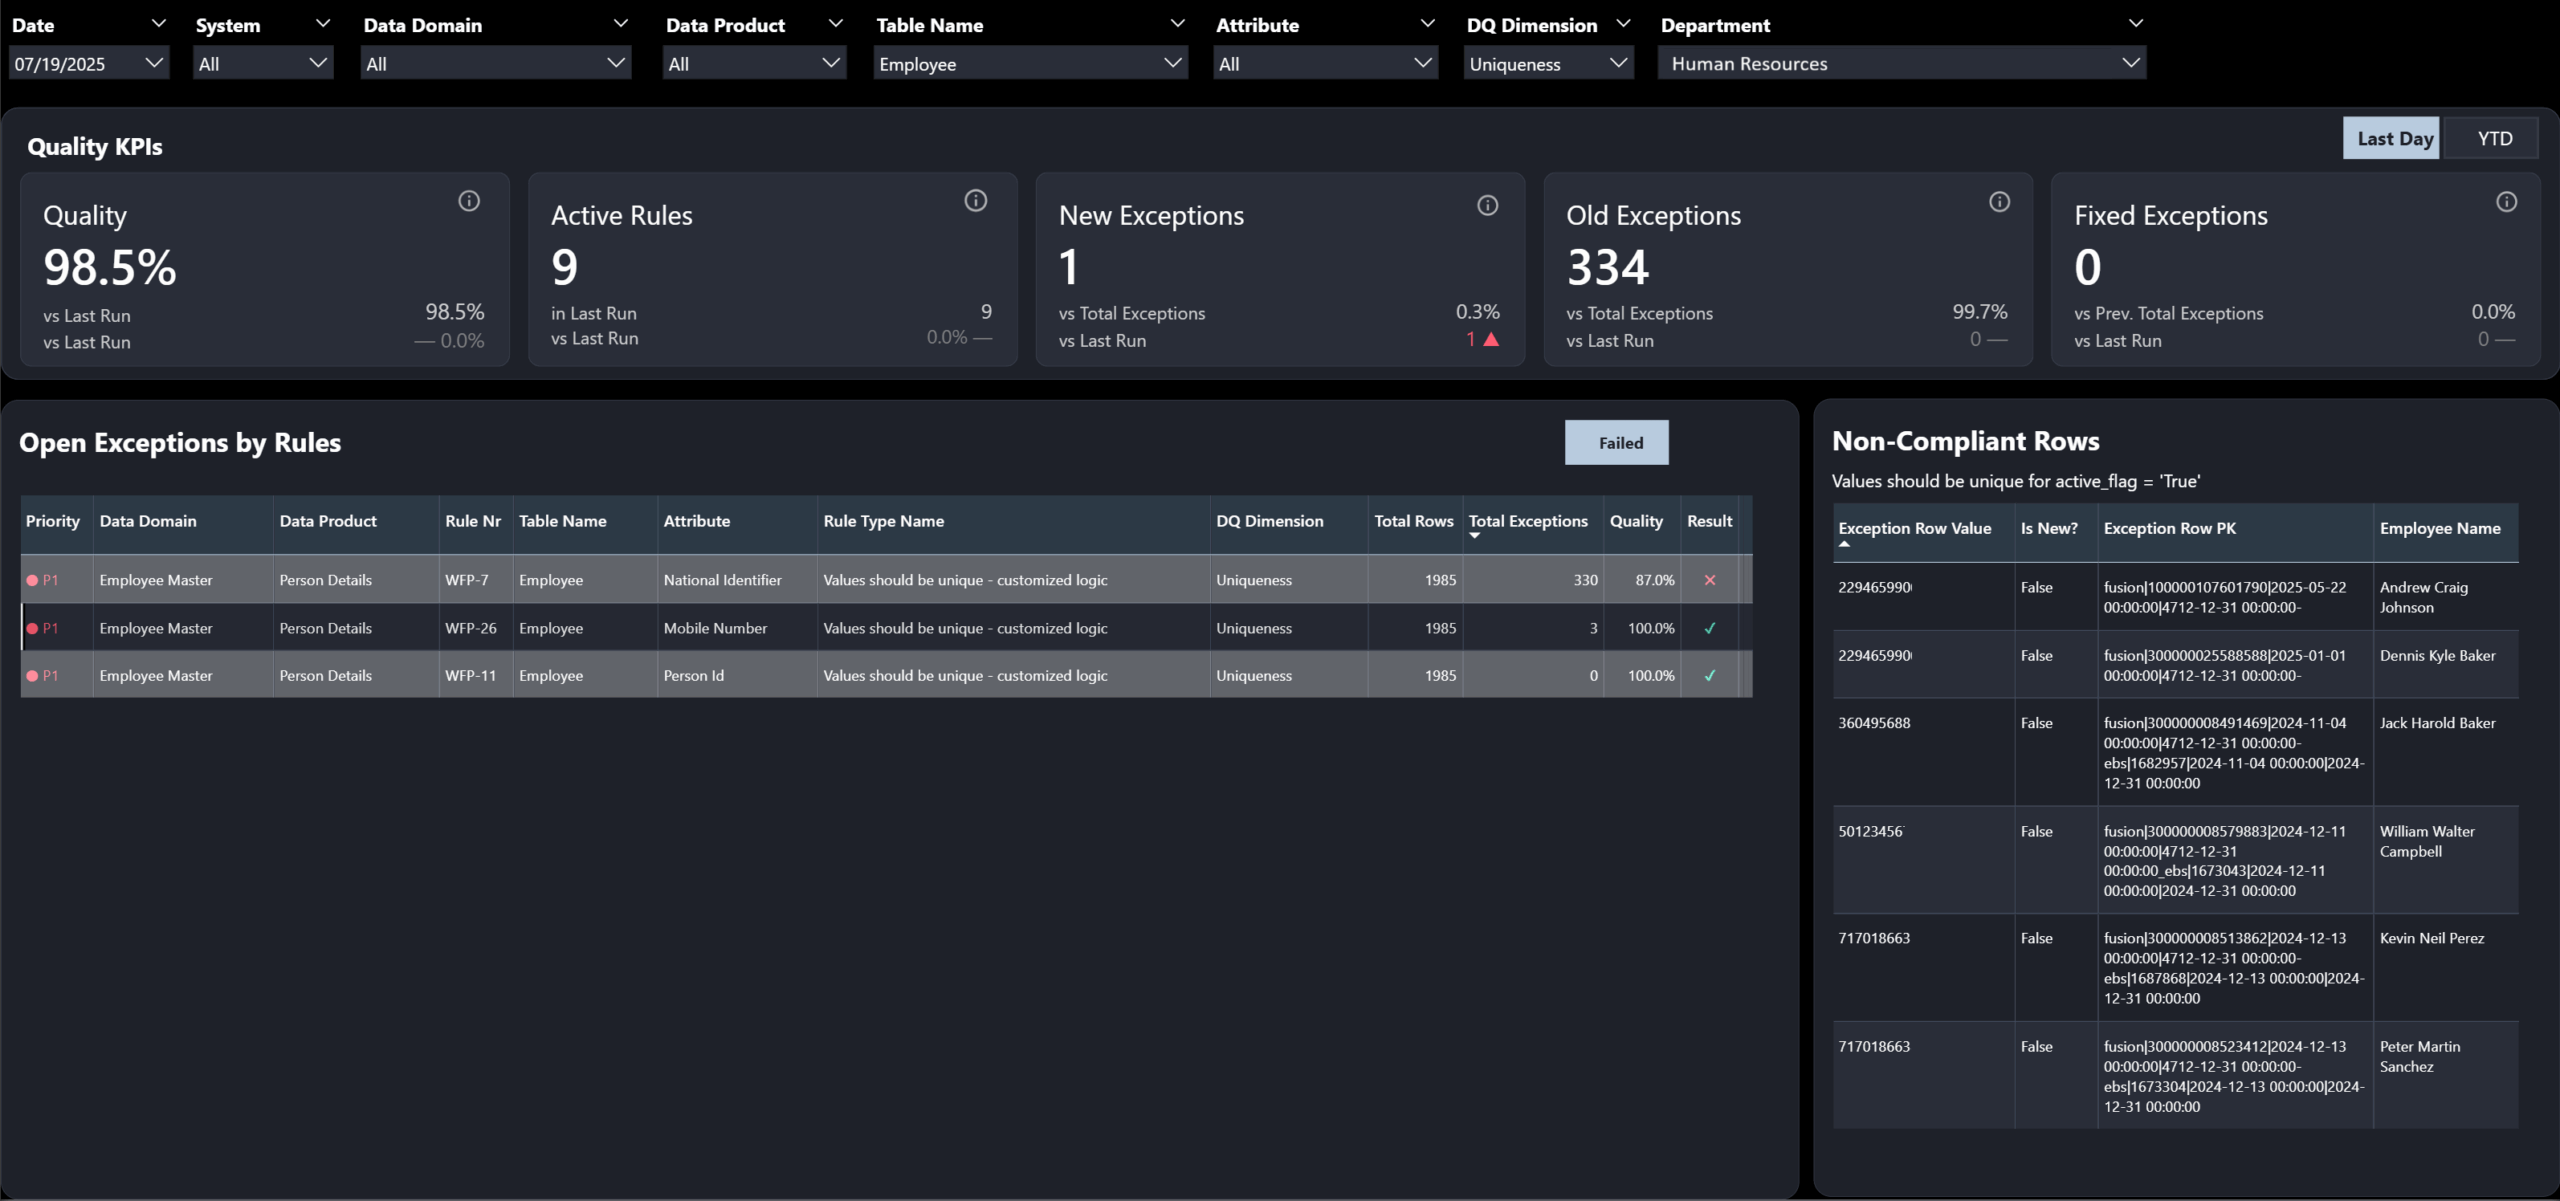Click the green checkmark result for WFP-26
The width and height of the screenshot is (2560, 1201).
click(x=1712, y=628)
